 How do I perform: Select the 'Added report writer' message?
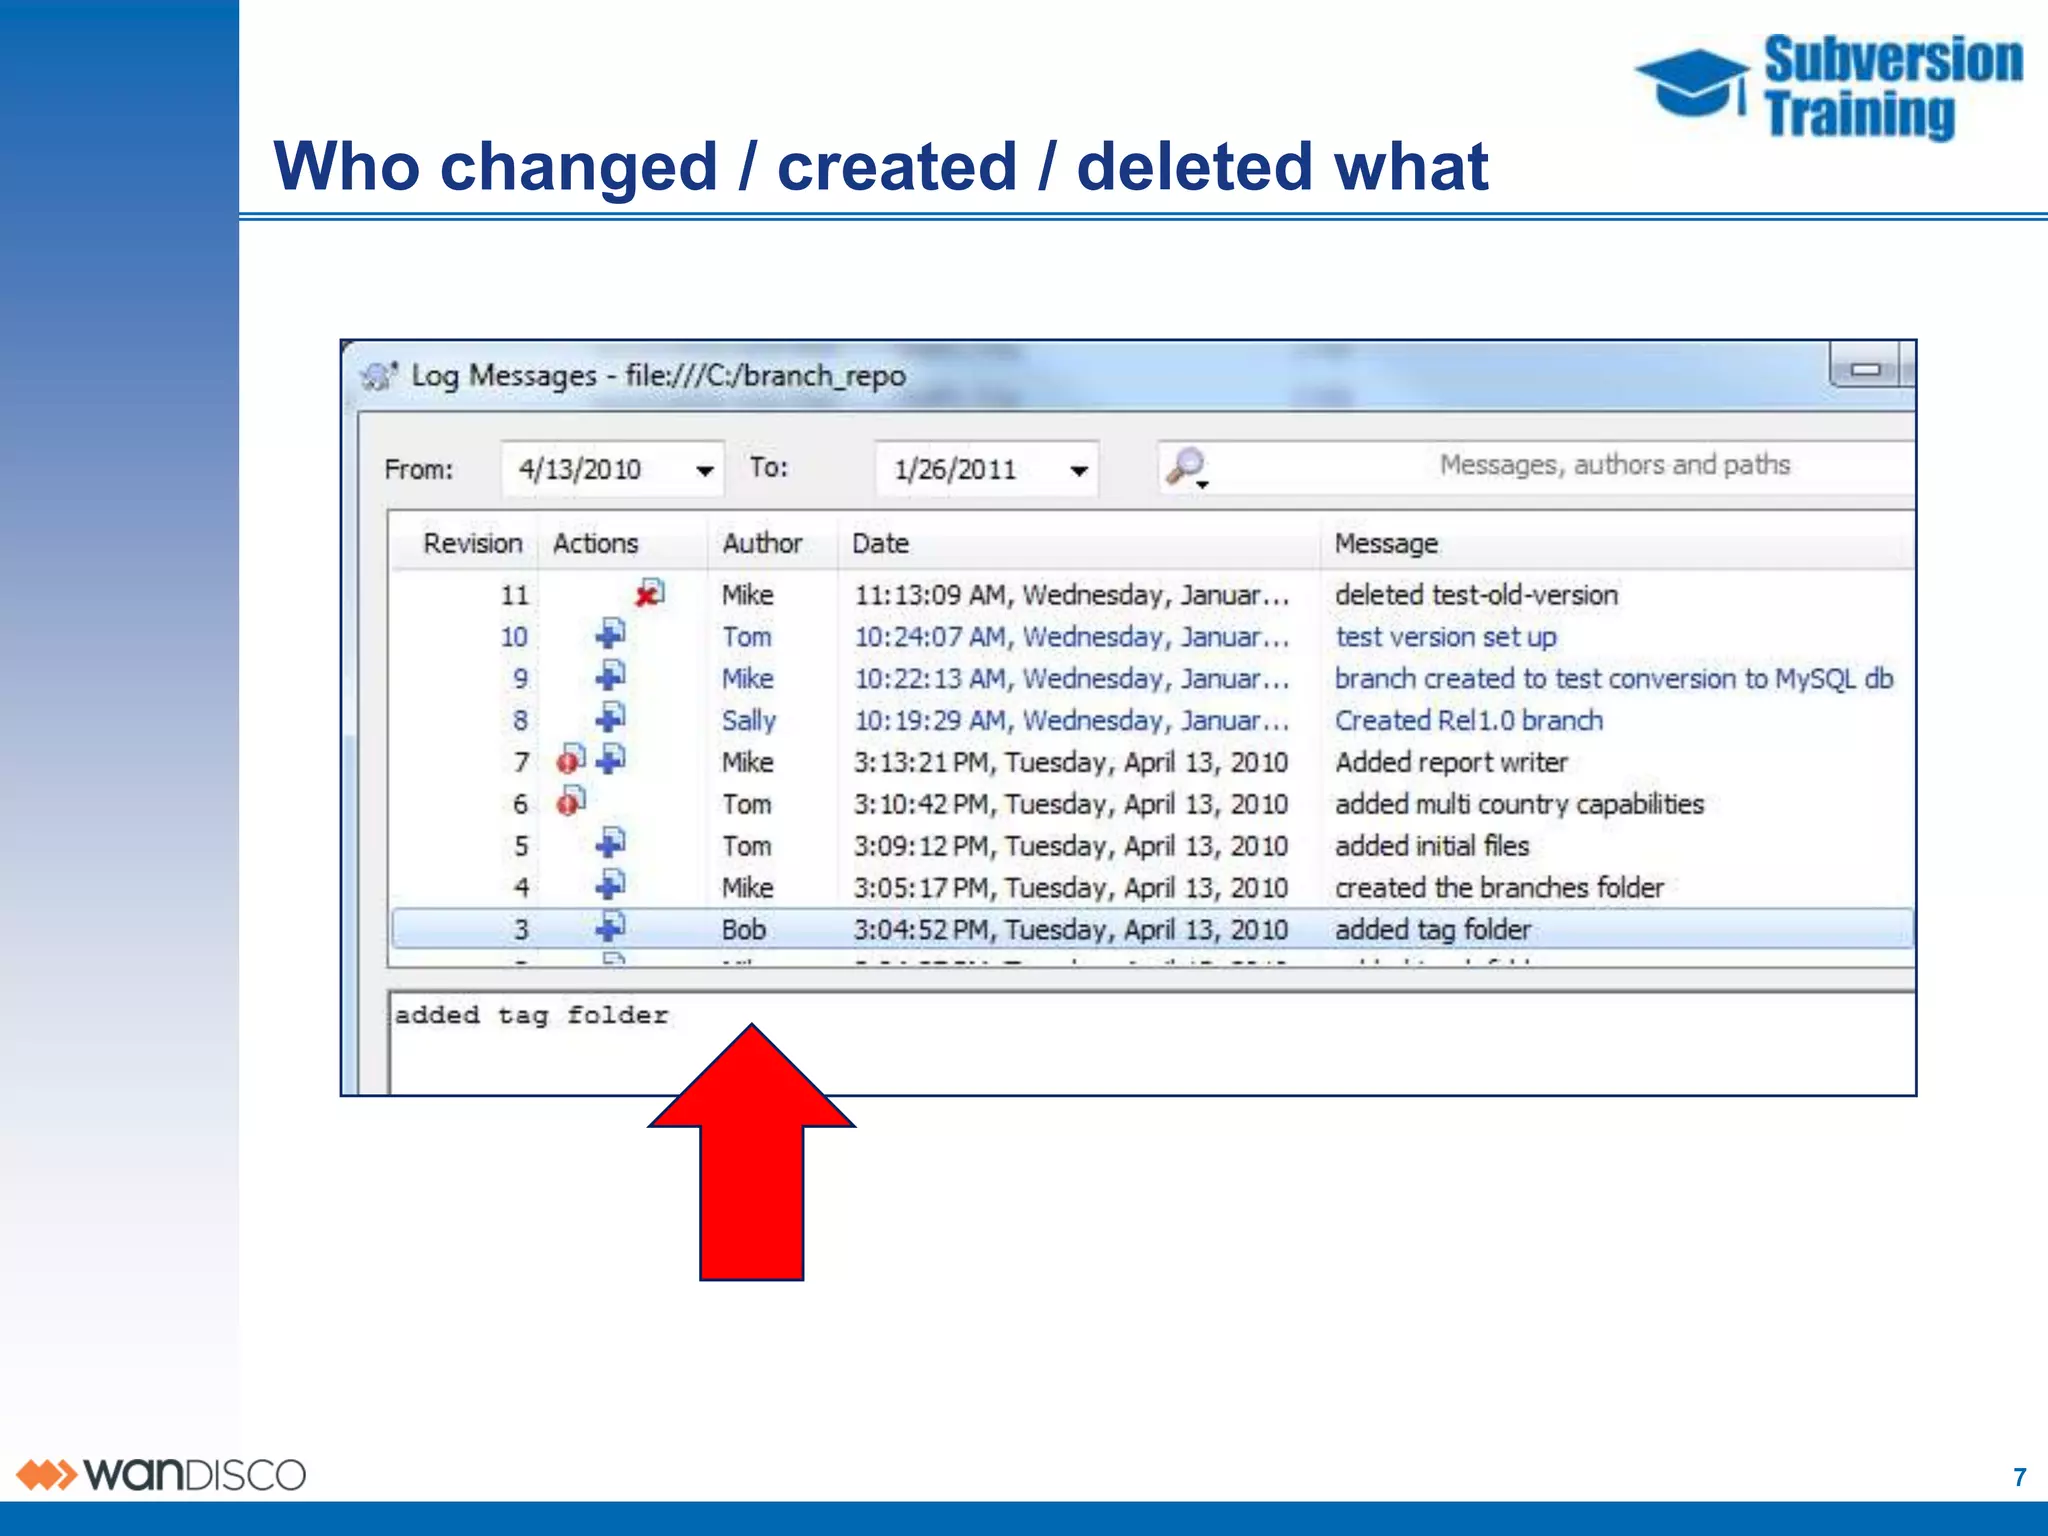(x=1451, y=762)
